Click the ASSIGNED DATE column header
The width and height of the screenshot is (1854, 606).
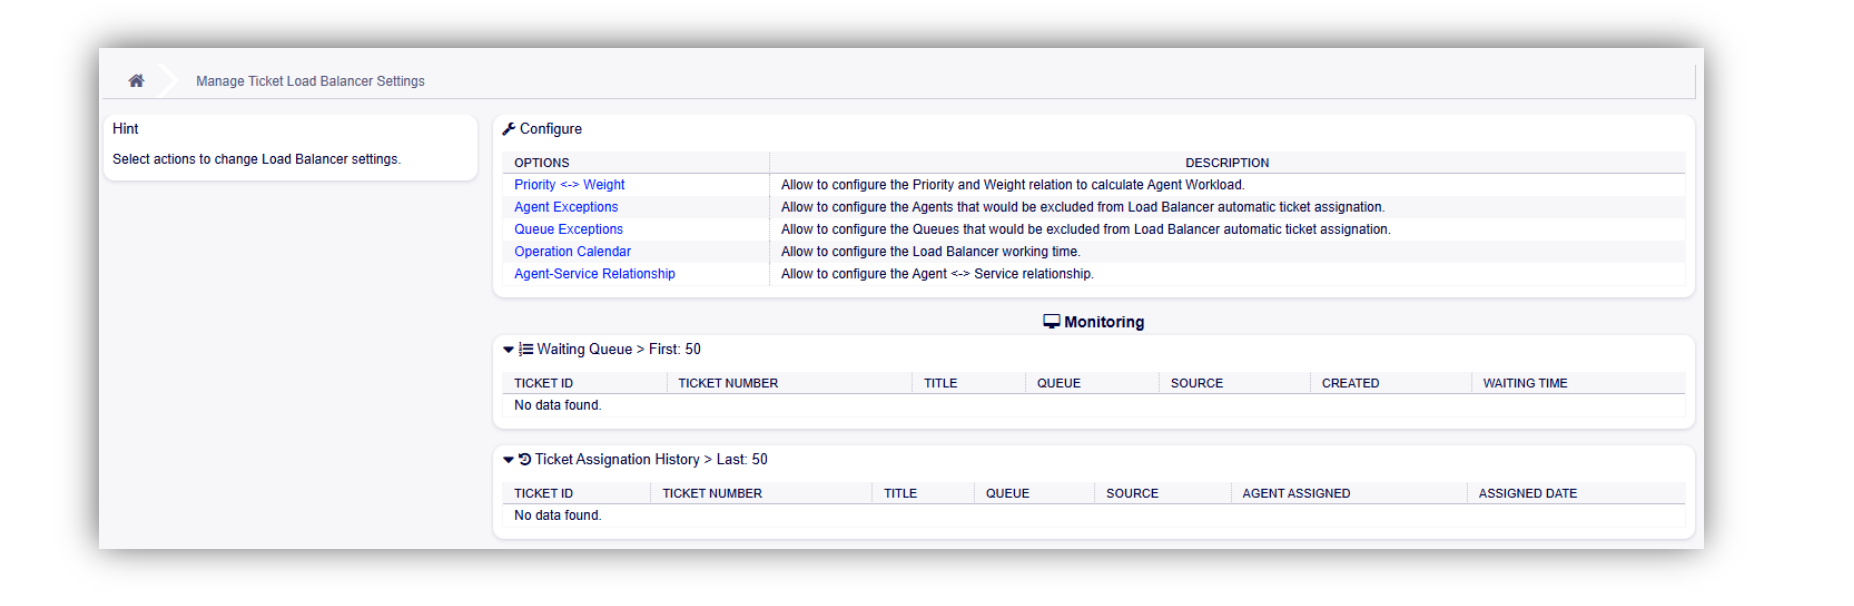1527,493
